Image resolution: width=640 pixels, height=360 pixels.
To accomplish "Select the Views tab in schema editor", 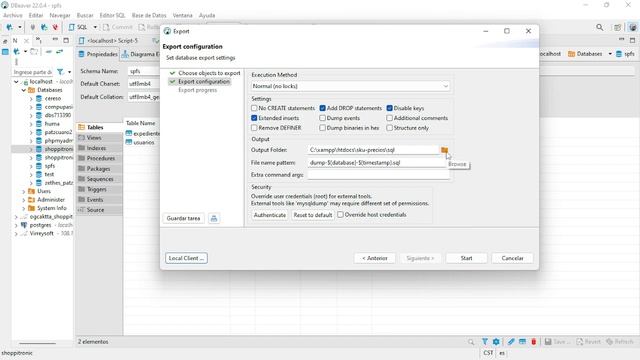I will [99, 138].
